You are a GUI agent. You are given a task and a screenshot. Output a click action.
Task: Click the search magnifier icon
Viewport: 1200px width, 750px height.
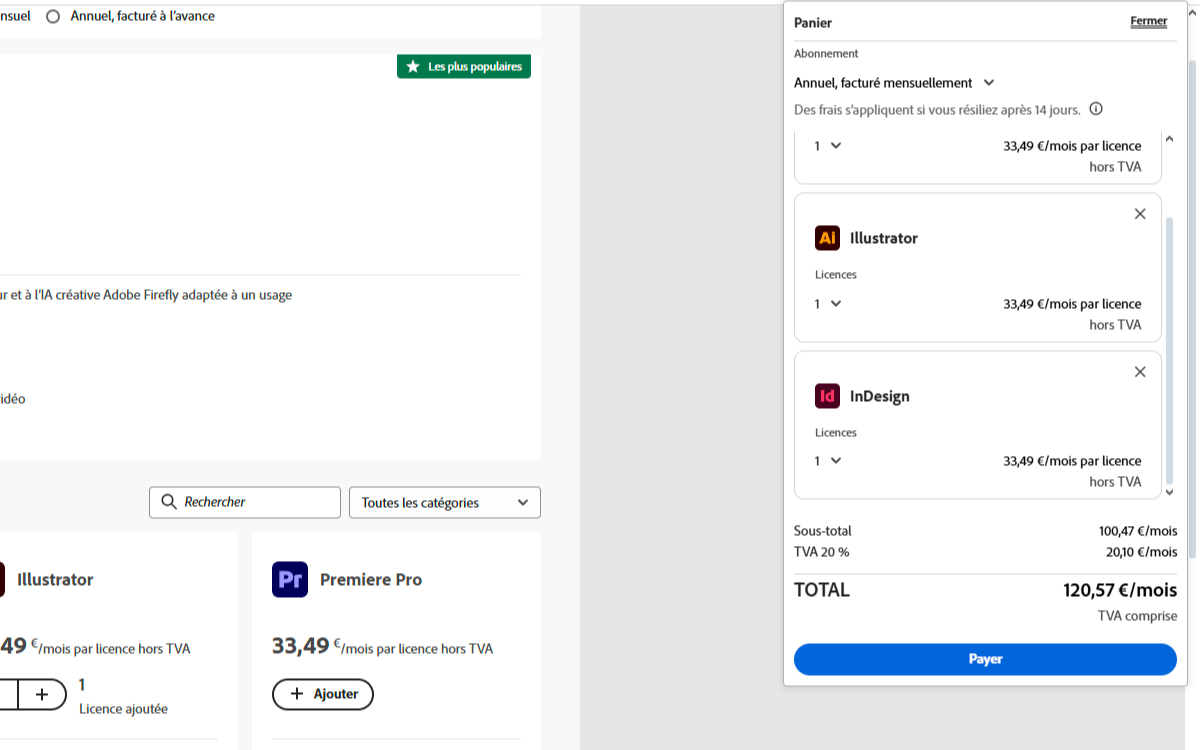pos(169,502)
